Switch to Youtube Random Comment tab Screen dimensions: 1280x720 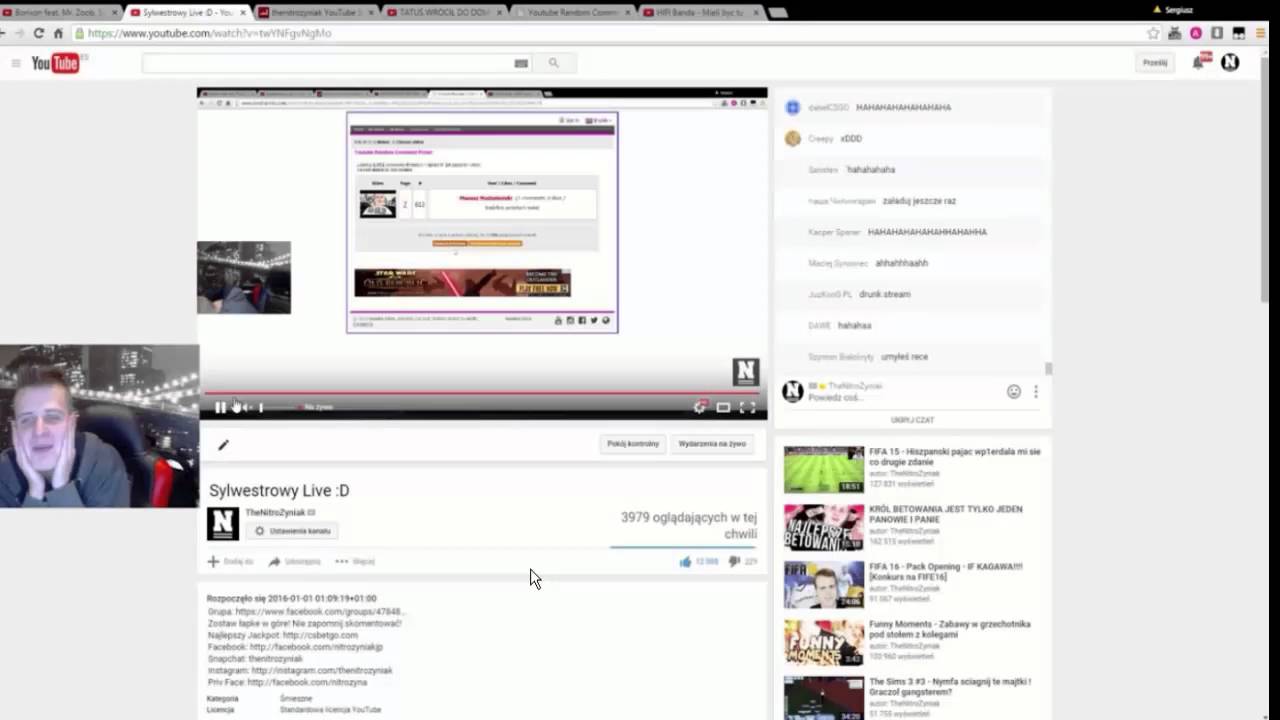pyautogui.click(x=571, y=12)
